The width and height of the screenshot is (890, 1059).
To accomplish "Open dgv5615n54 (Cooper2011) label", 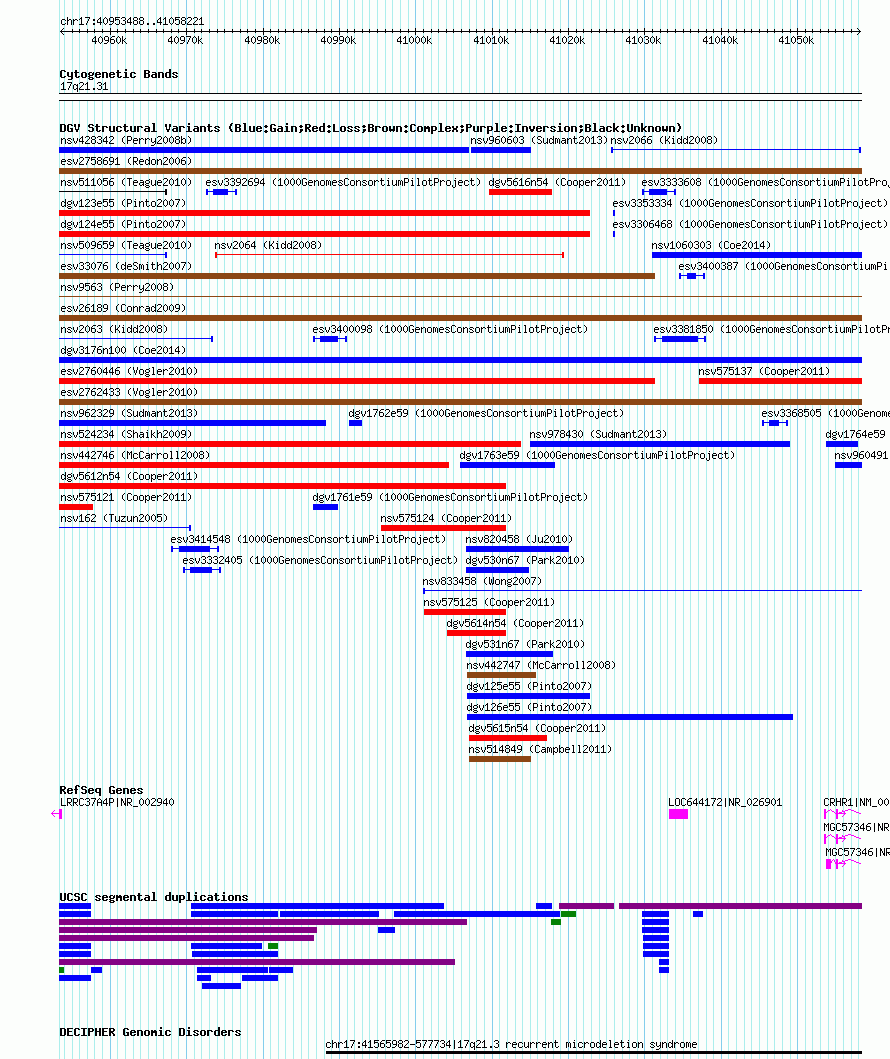I will click(537, 727).
